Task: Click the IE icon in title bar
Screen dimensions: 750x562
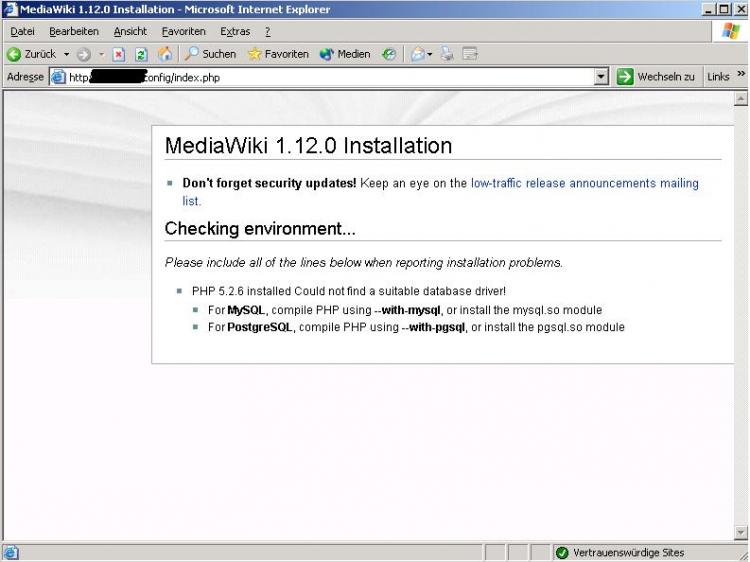Action: coord(10,9)
